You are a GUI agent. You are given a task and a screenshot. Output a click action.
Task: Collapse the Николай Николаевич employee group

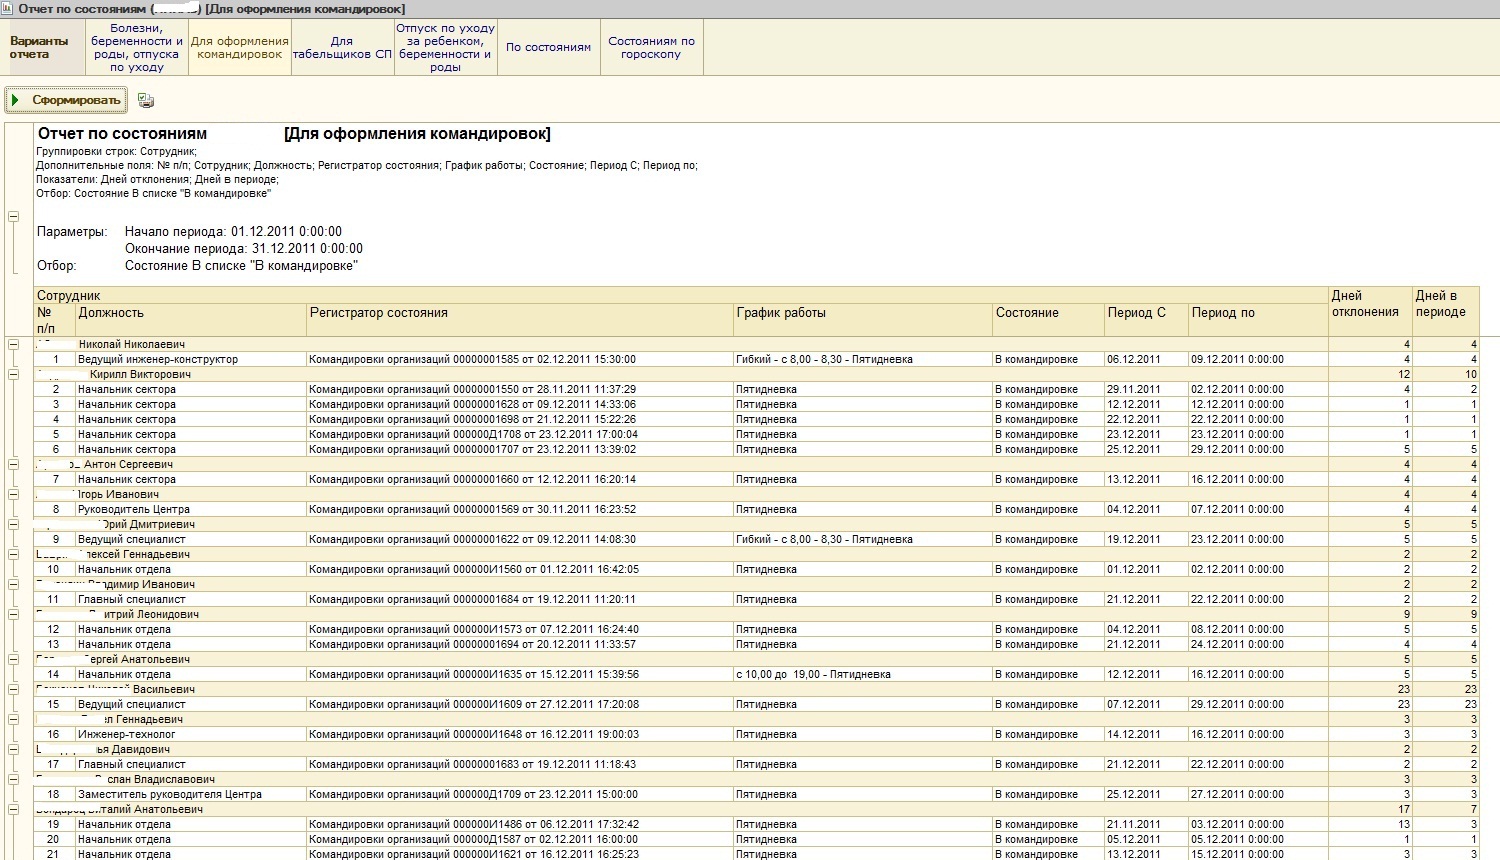click(x=14, y=344)
